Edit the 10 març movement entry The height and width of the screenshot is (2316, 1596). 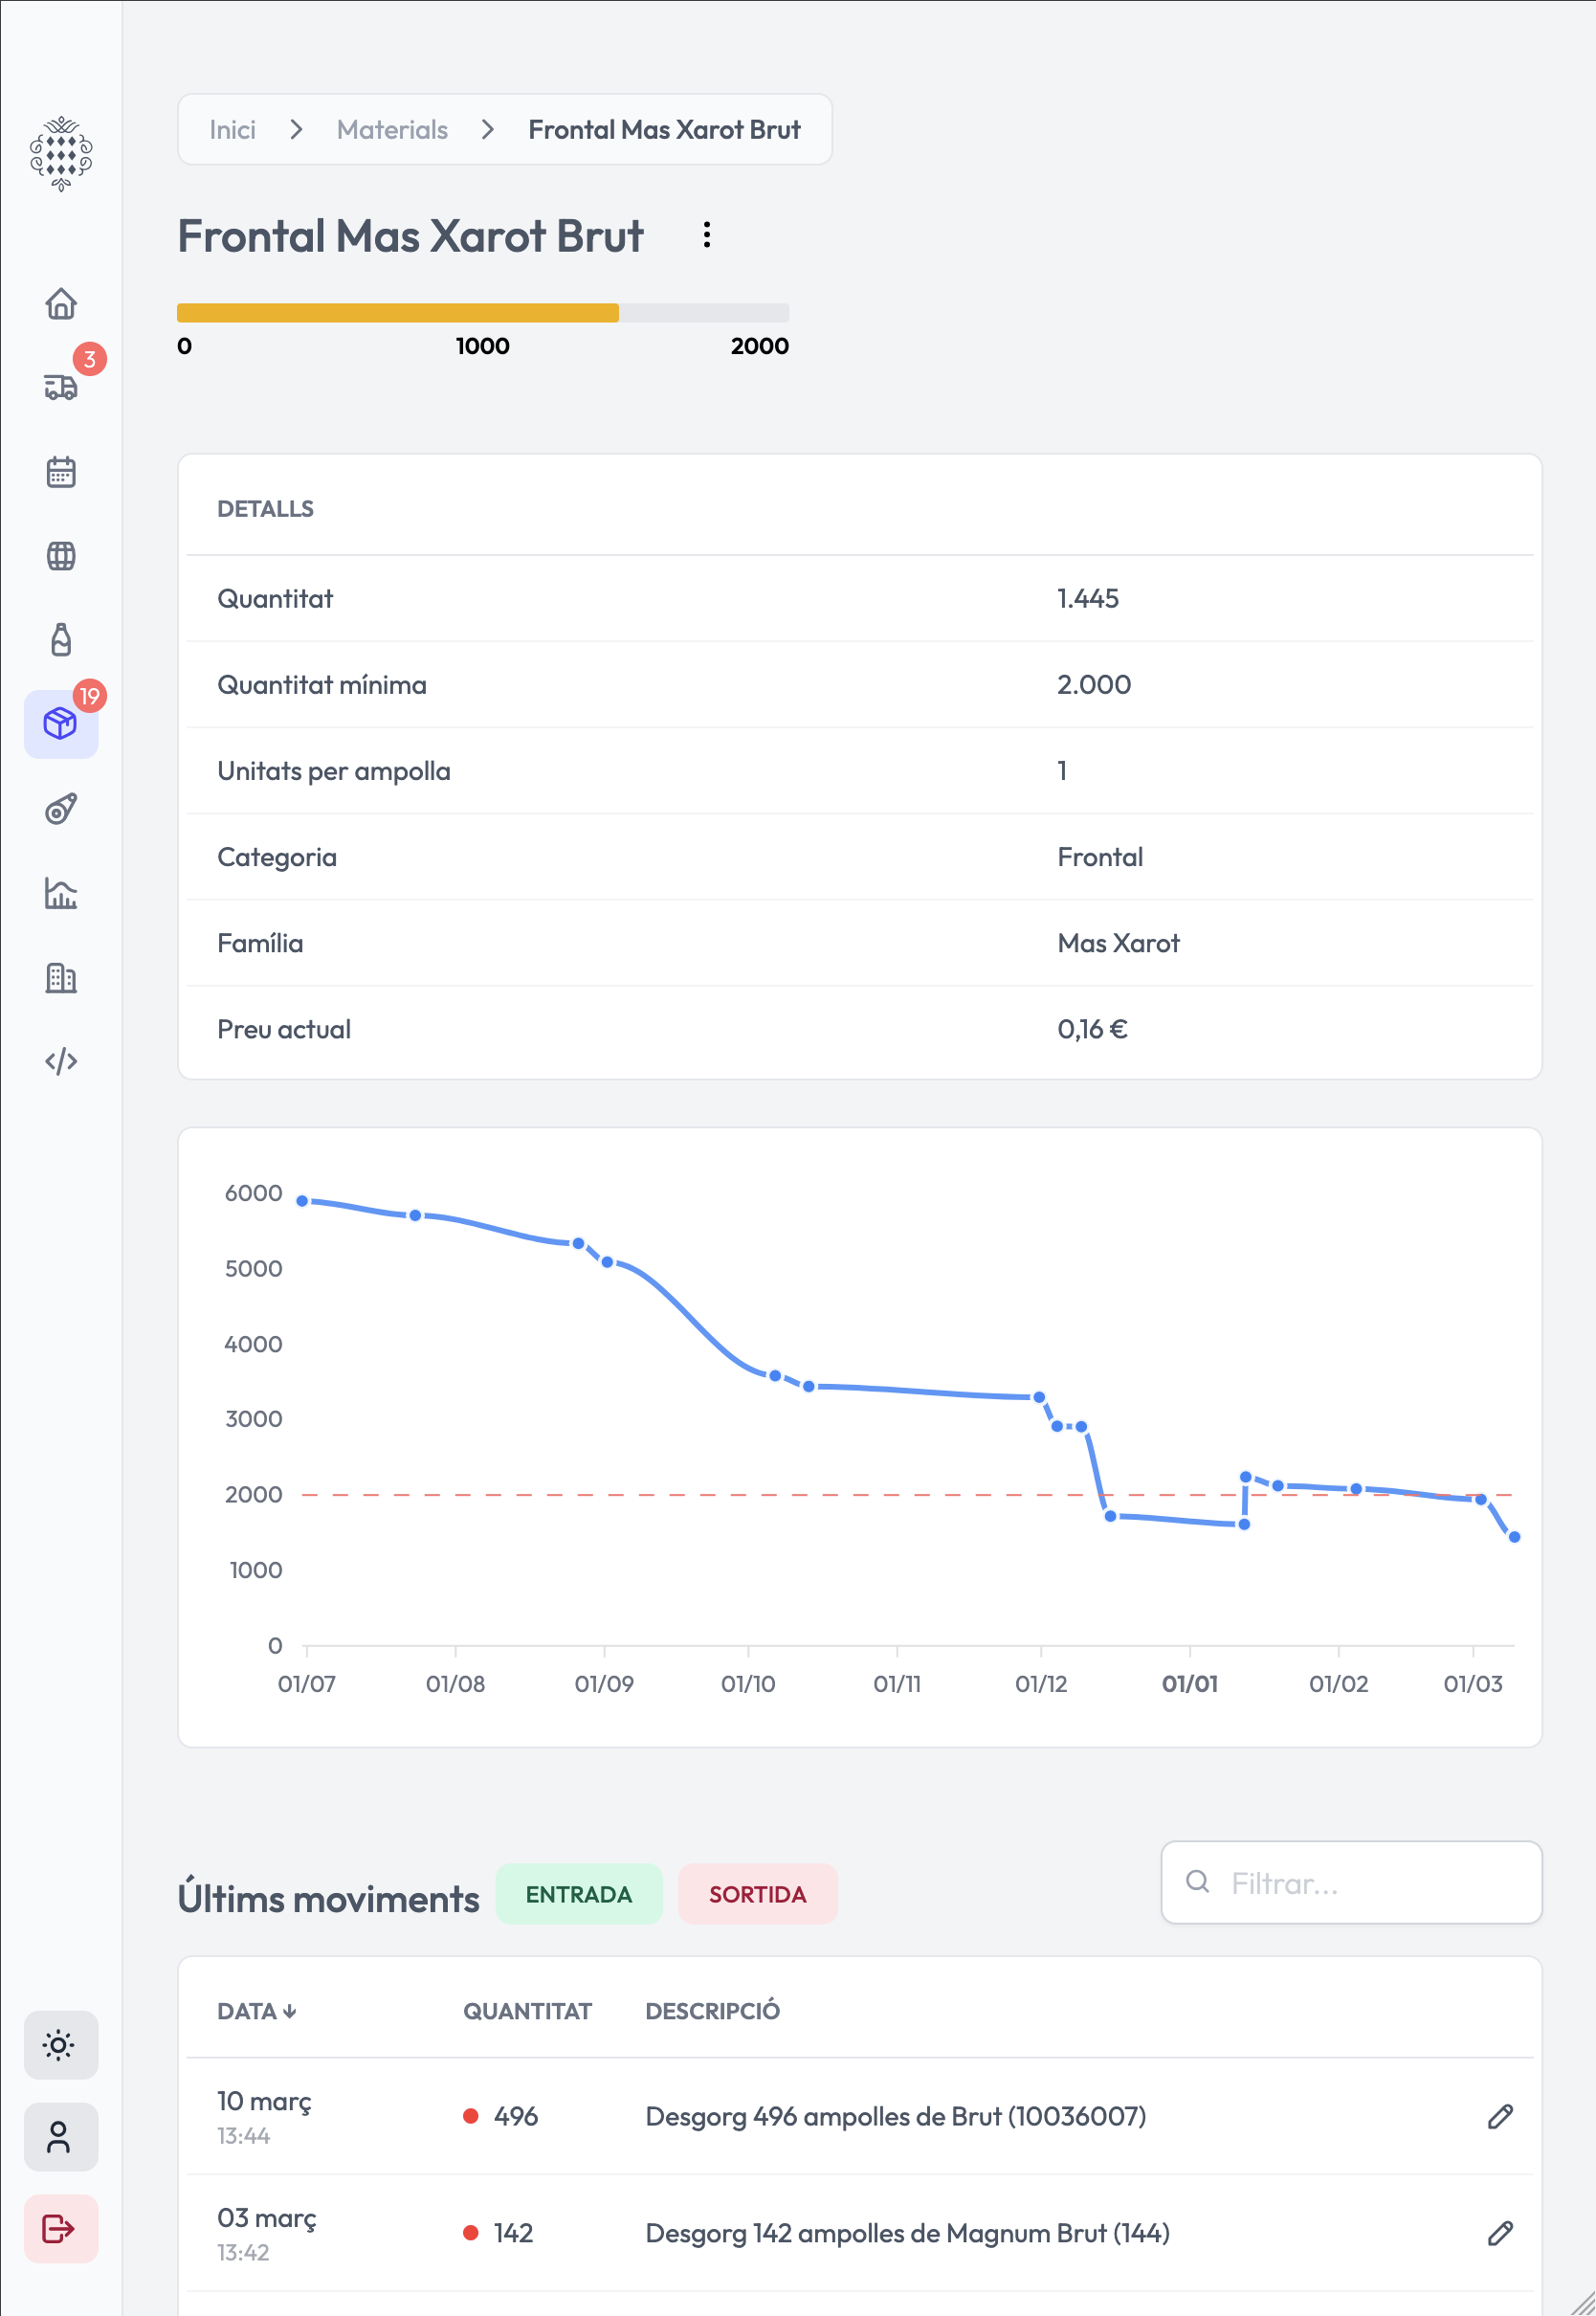1499,2116
